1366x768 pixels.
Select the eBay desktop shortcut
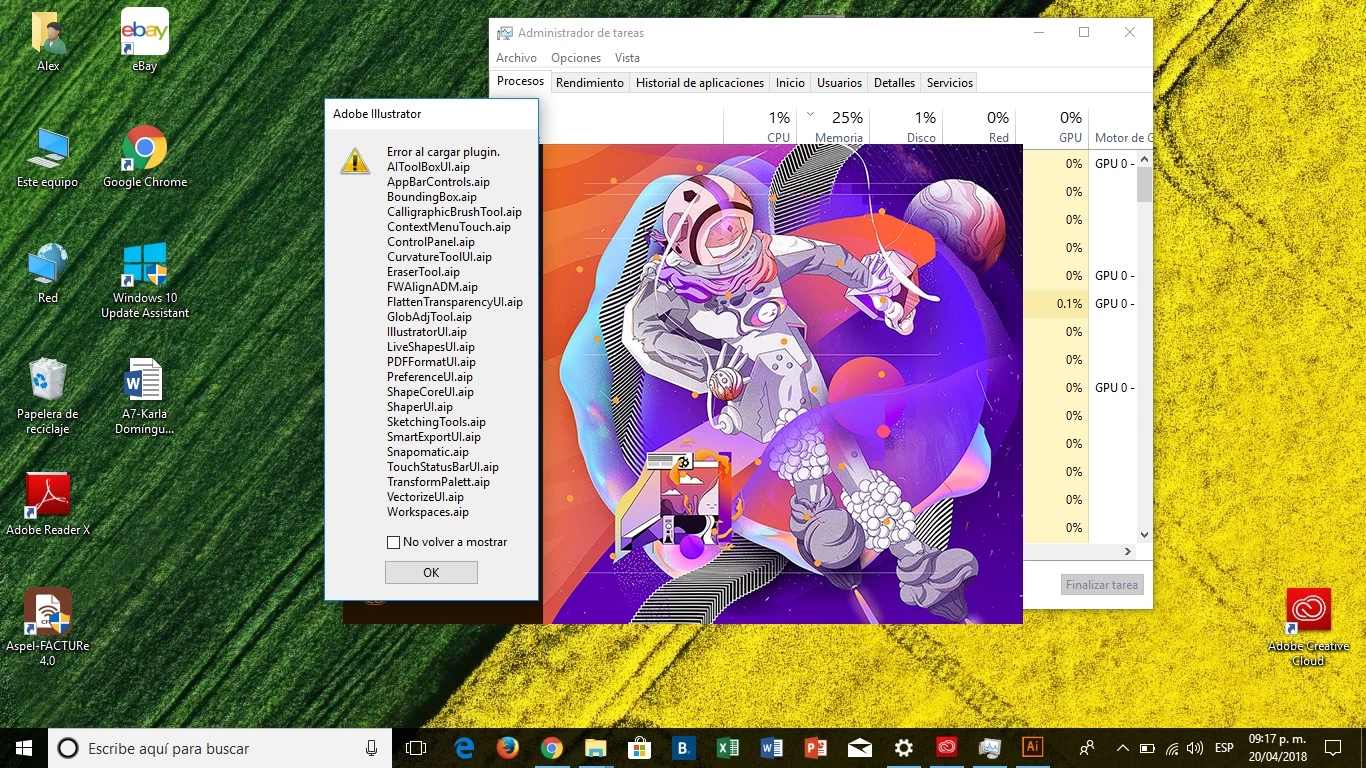pos(145,42)
